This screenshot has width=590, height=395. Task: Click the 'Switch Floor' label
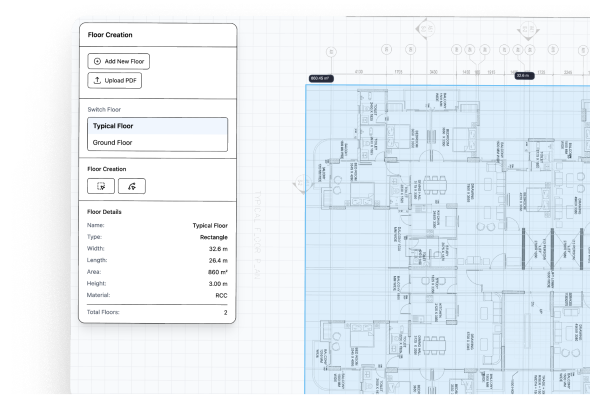[x=104, y=109]
